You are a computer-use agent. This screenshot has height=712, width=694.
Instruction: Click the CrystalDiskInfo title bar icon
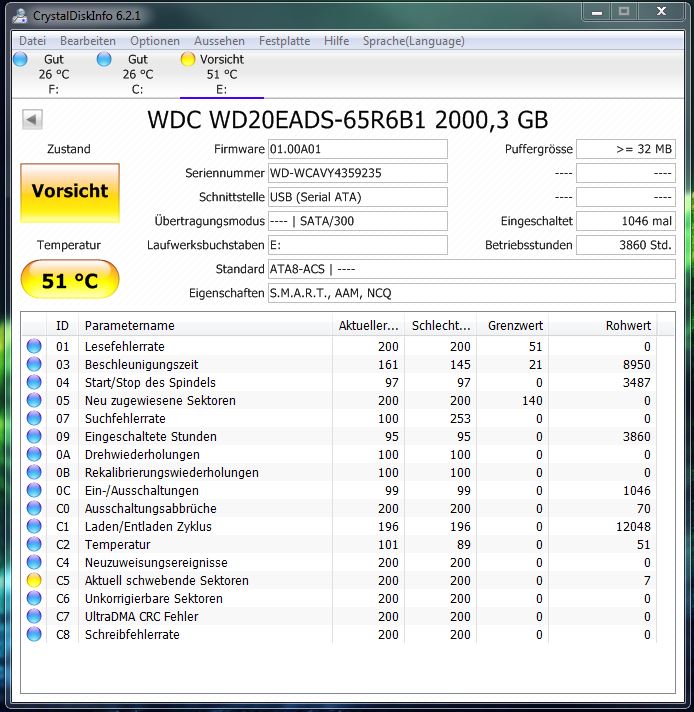click(x=20, y=15)
